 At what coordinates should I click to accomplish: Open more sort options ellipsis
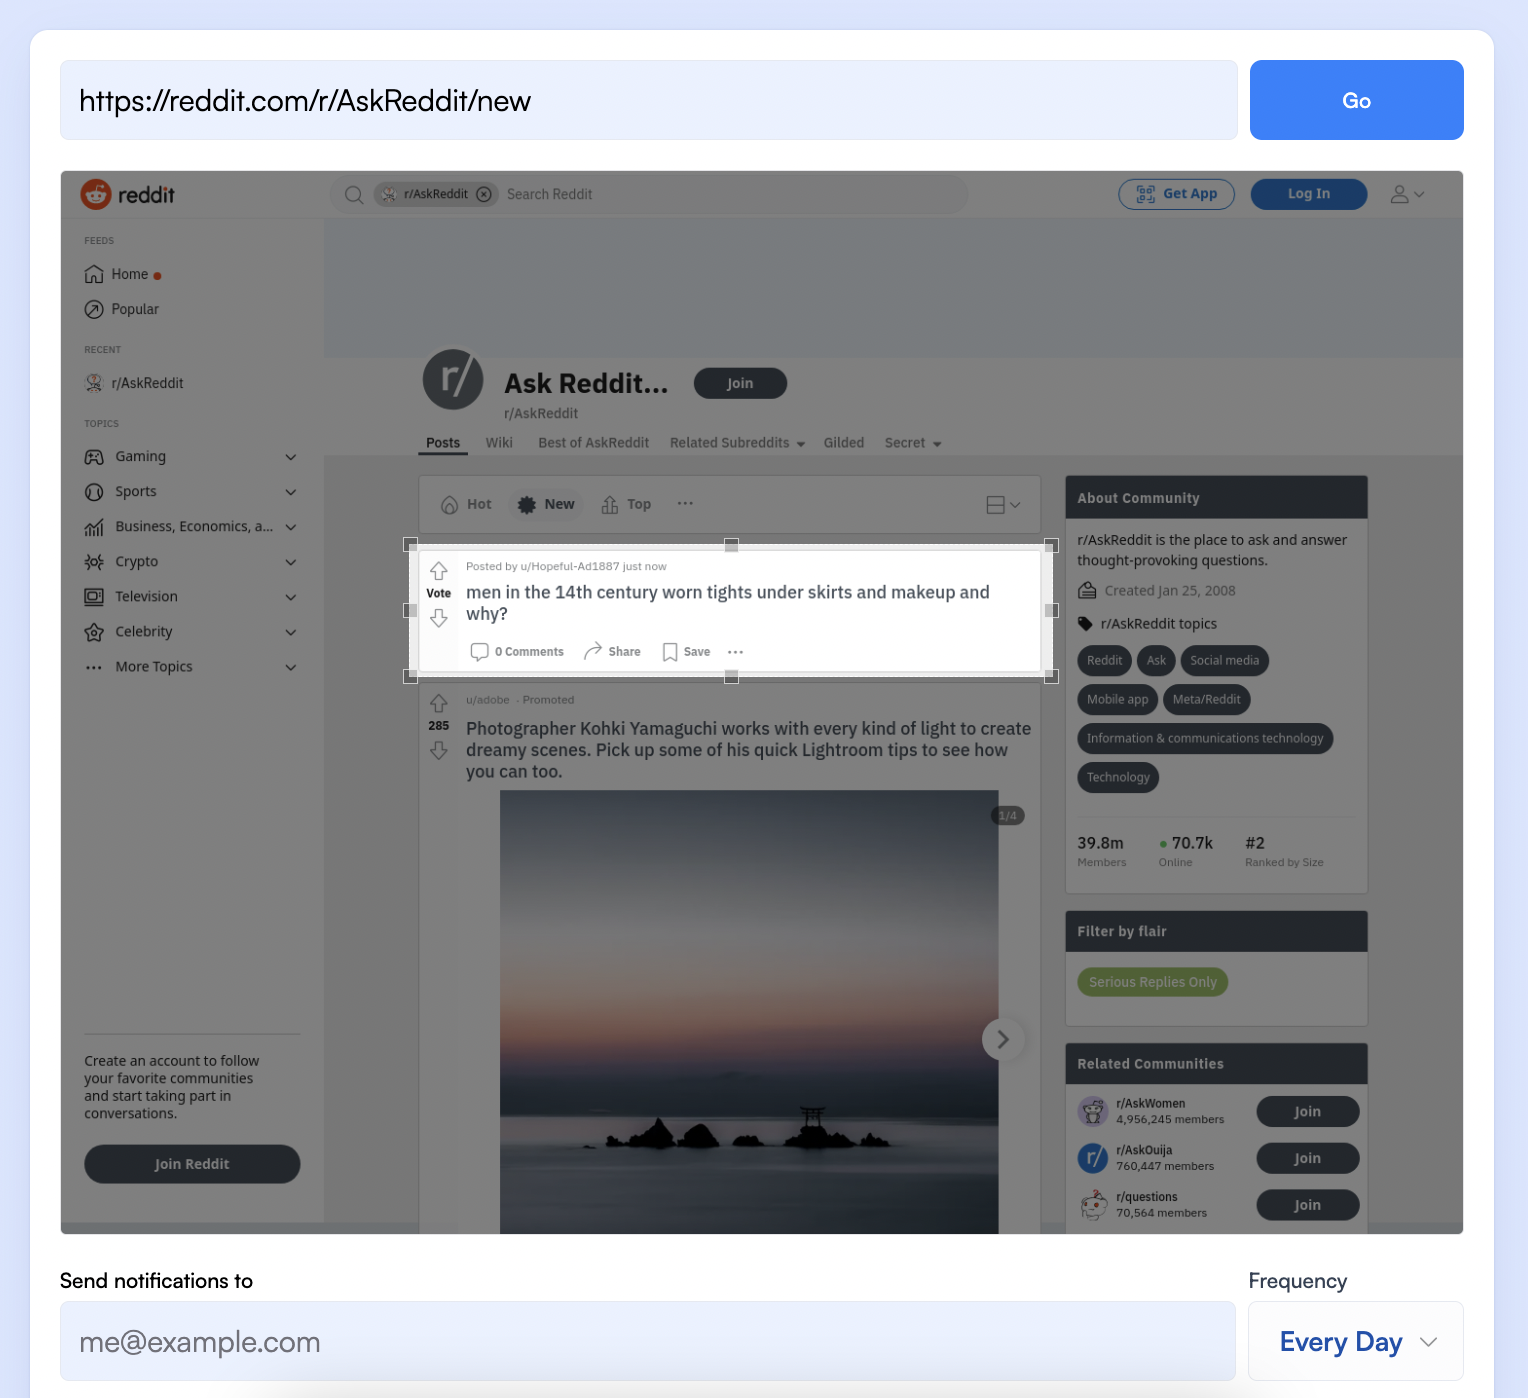coord(685,503)
